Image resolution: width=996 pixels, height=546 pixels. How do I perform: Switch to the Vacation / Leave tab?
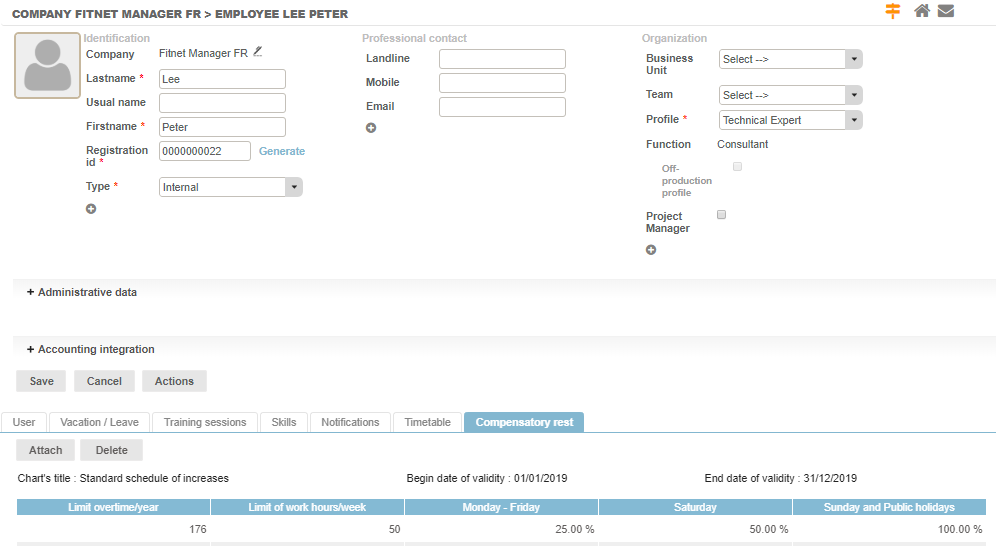point(99,422)
